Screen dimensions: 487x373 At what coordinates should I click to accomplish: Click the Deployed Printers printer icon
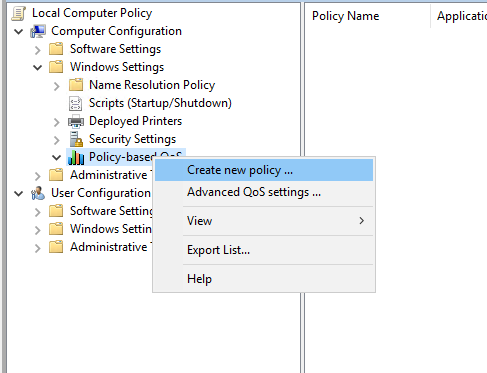pos(76,121)
